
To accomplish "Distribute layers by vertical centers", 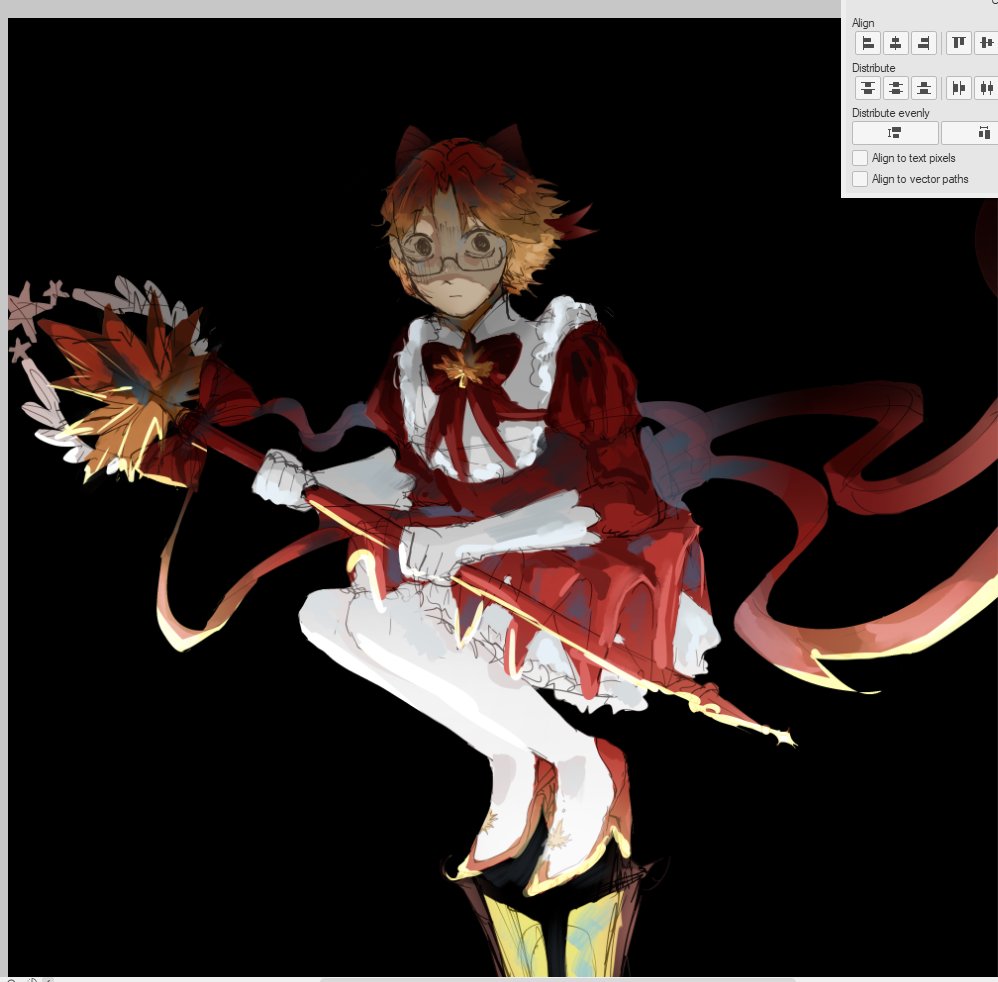I will pos(896,88).
